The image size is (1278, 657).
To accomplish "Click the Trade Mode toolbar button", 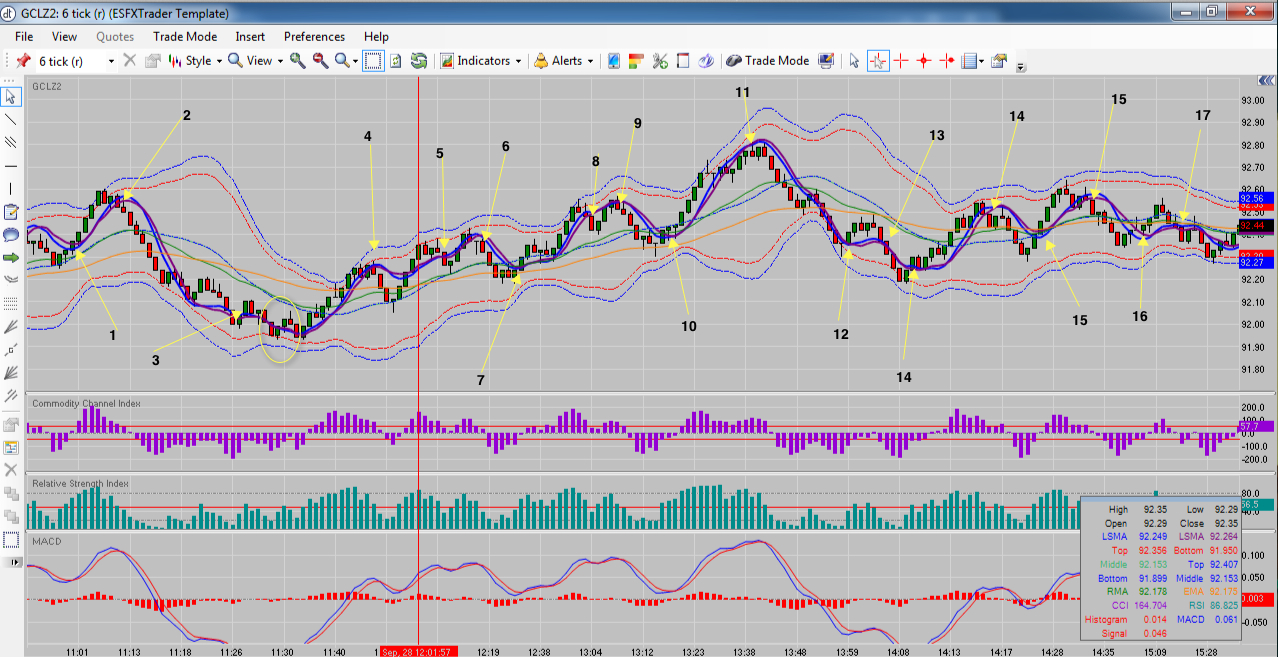I will point(768,61).
